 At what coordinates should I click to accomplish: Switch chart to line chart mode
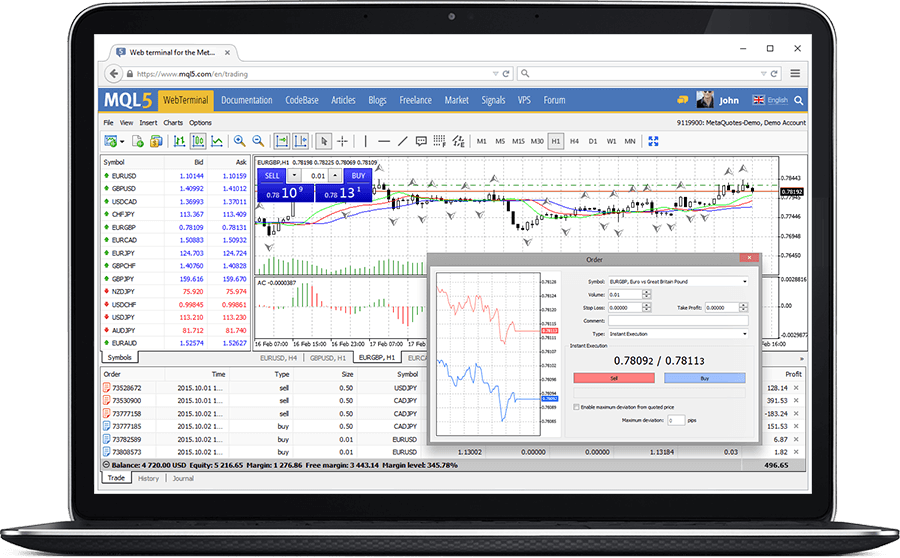click(217, 141)
